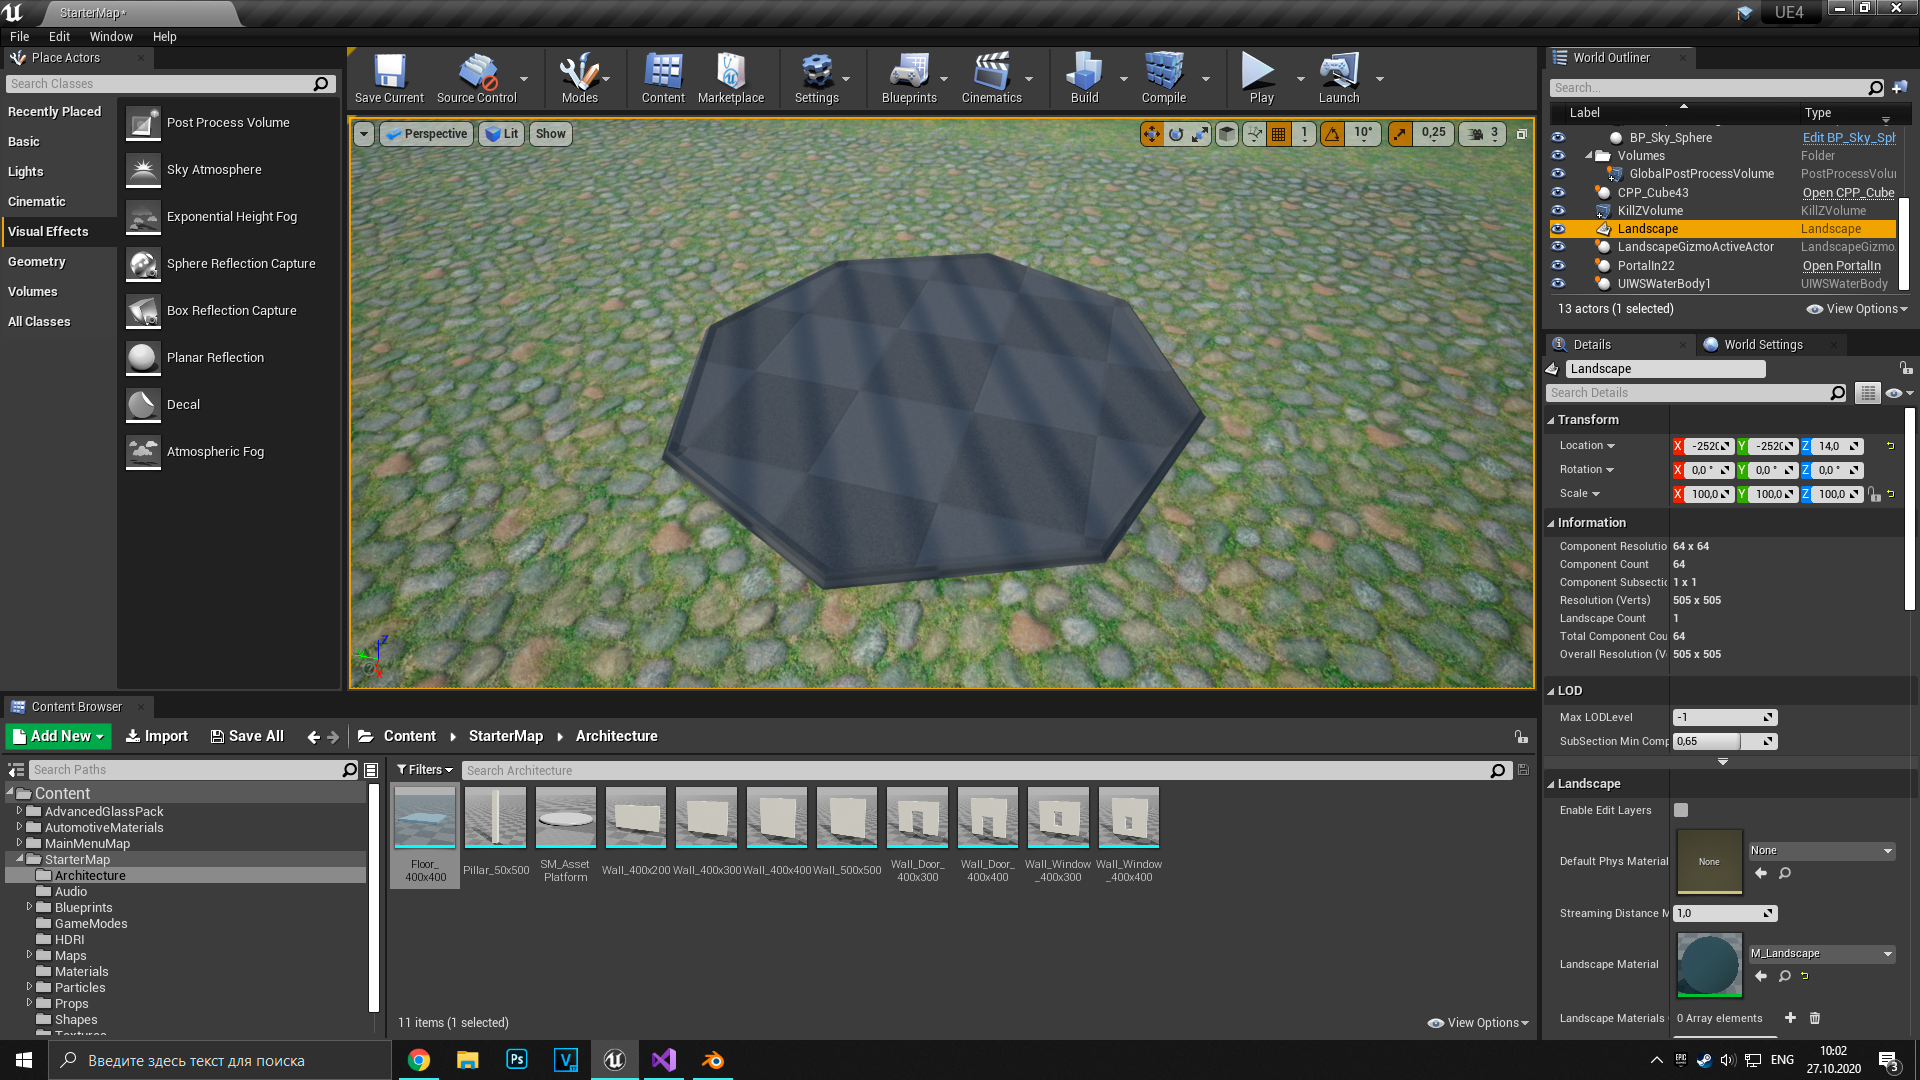Viewport: 1920px width, 1080px height.
Task: Open the Window menu
Action: point(111,37)
